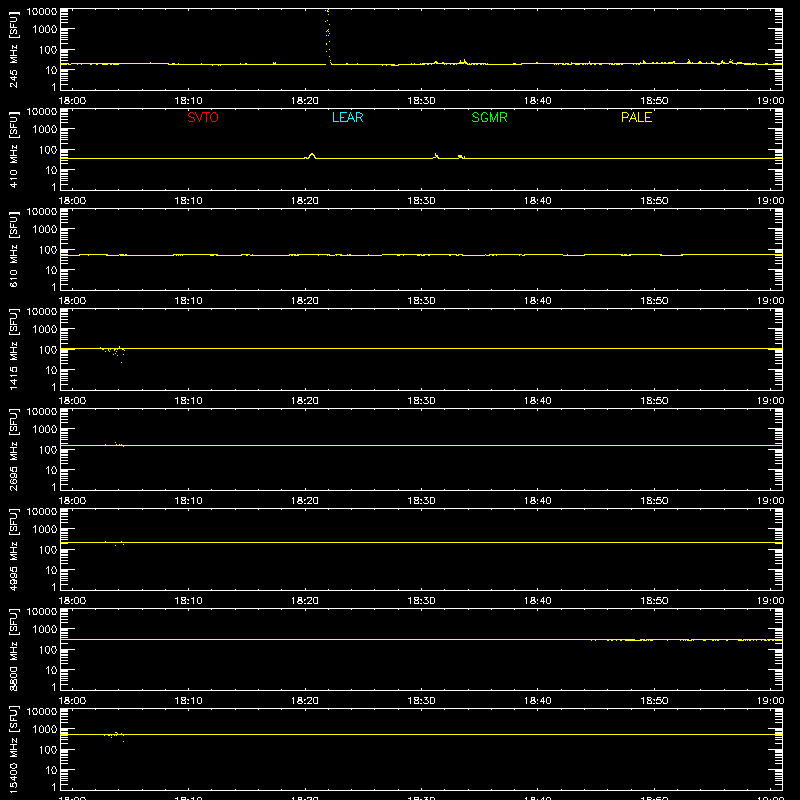This screenshot has width=800, height=800.
Task: Click the burst spike in the 245 MHz plot
Action: tap(328, 36)
